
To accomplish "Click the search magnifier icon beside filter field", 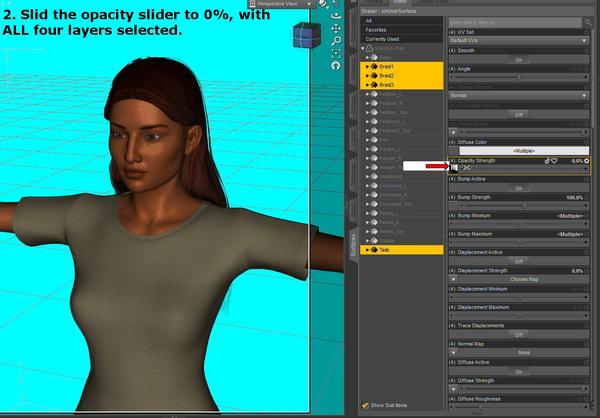I will coord(588,23).
